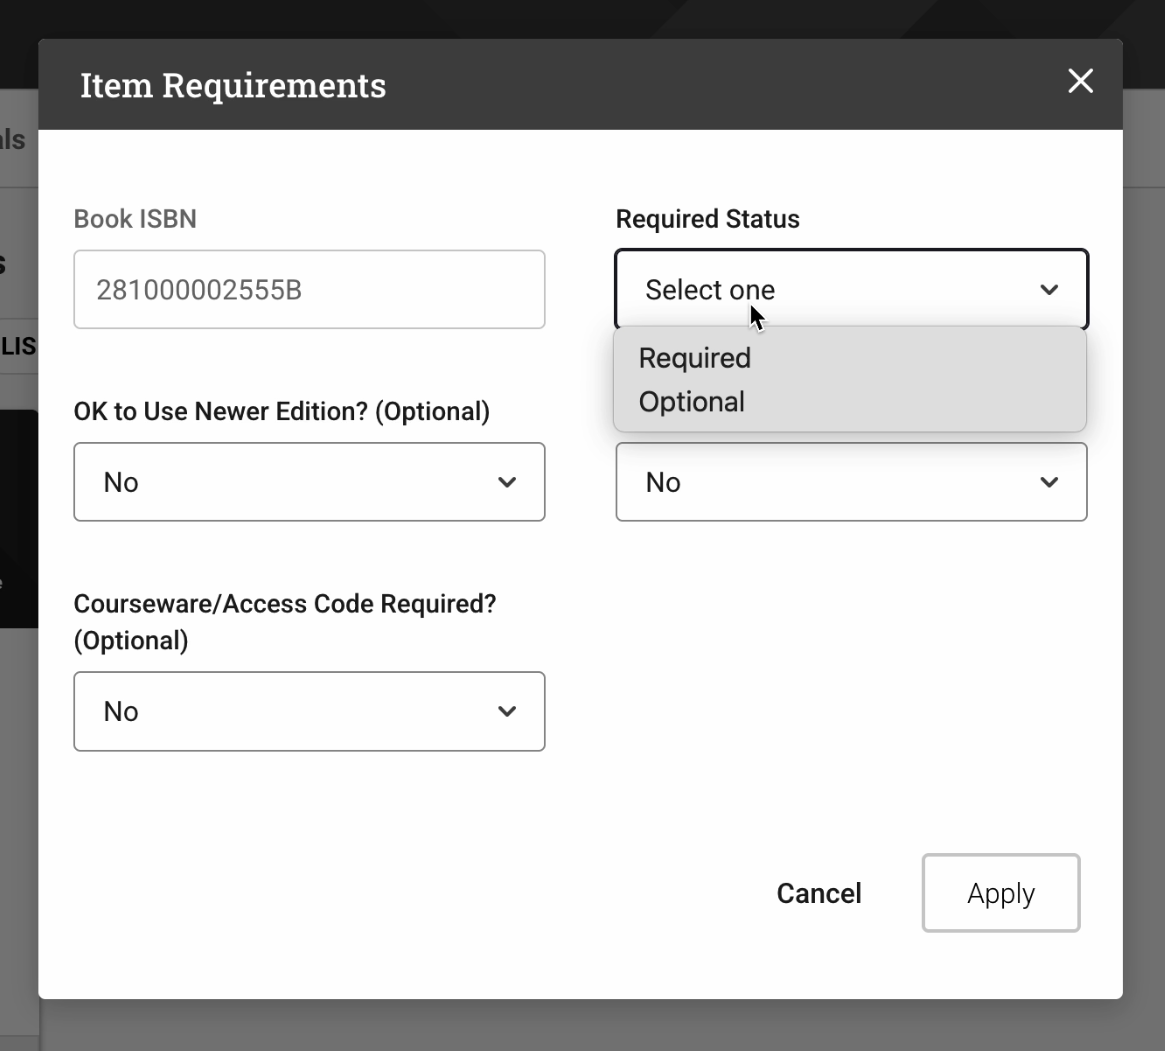
Task: Click the 'Book ISBN' field label
Action: click(x=135, y=219)
